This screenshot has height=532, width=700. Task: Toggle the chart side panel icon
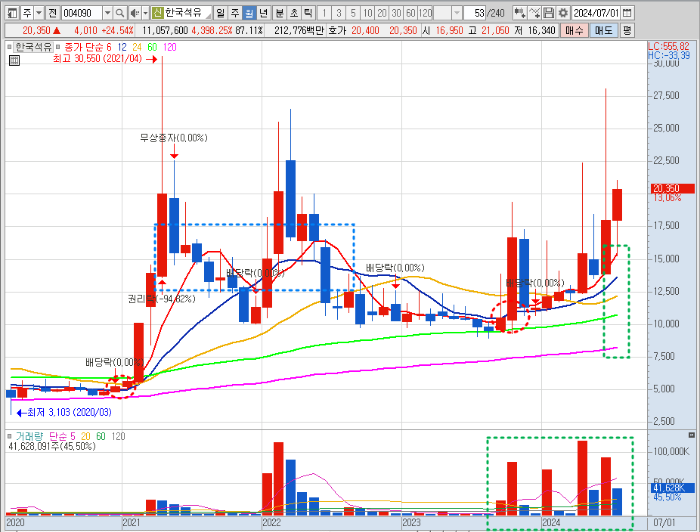click(12, 13)
